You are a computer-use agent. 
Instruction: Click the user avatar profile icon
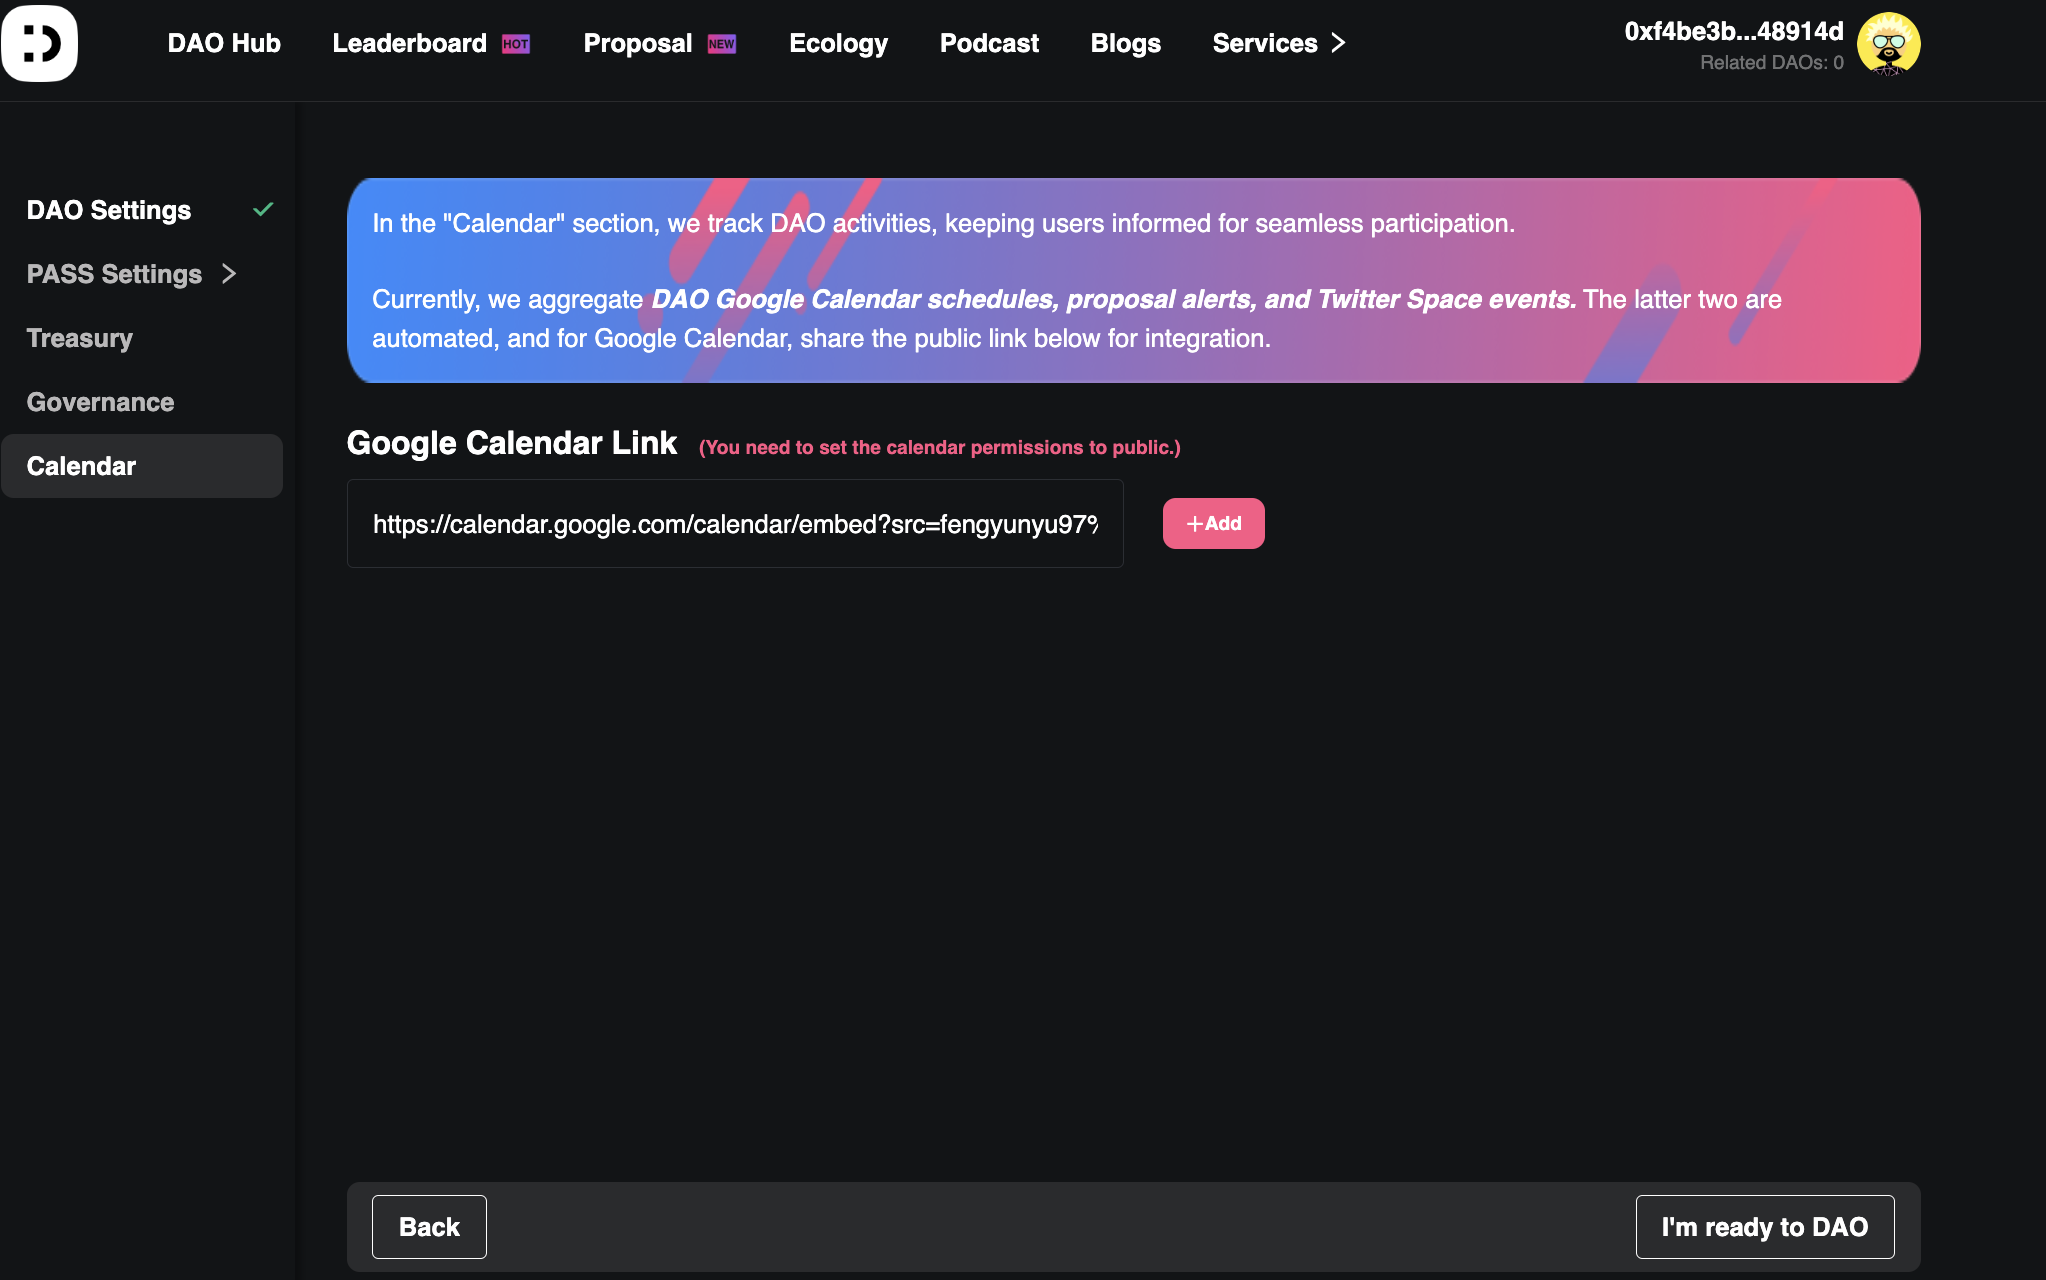(1888, 44)
